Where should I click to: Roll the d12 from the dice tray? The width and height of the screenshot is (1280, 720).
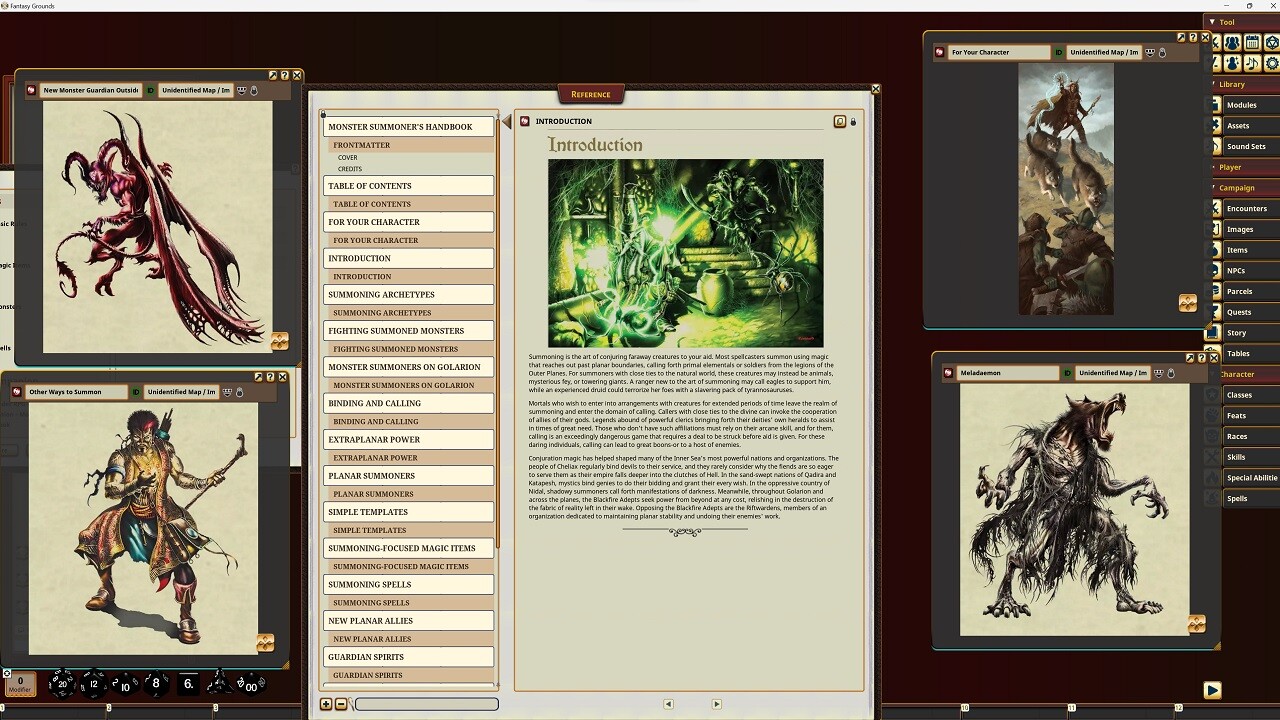[x=93, y=684]
